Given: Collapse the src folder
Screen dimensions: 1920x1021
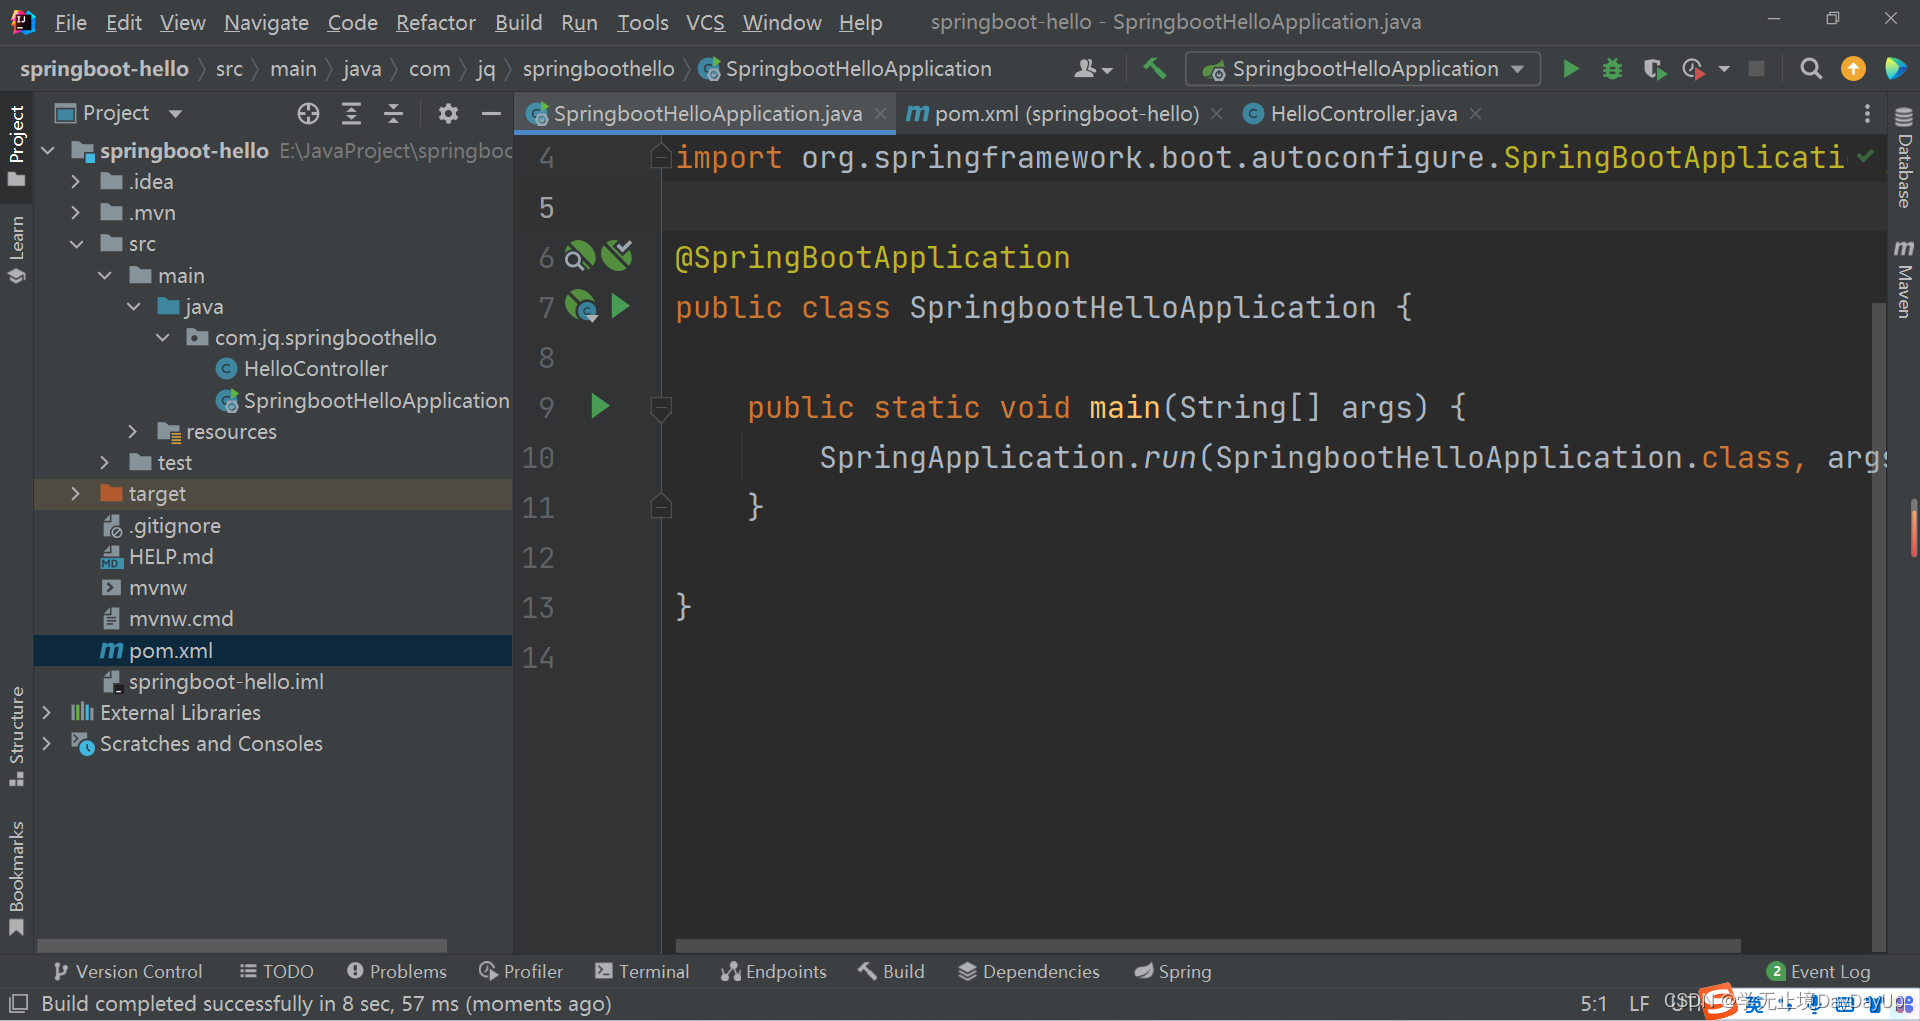Looking at the screenshot, I should coord(76,244).
